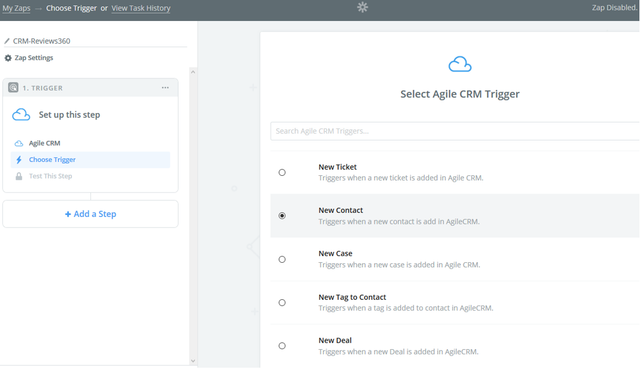640x369 pixels.
Task: Open the three-dots menu on the Trigger step
Action: point(165,87)
